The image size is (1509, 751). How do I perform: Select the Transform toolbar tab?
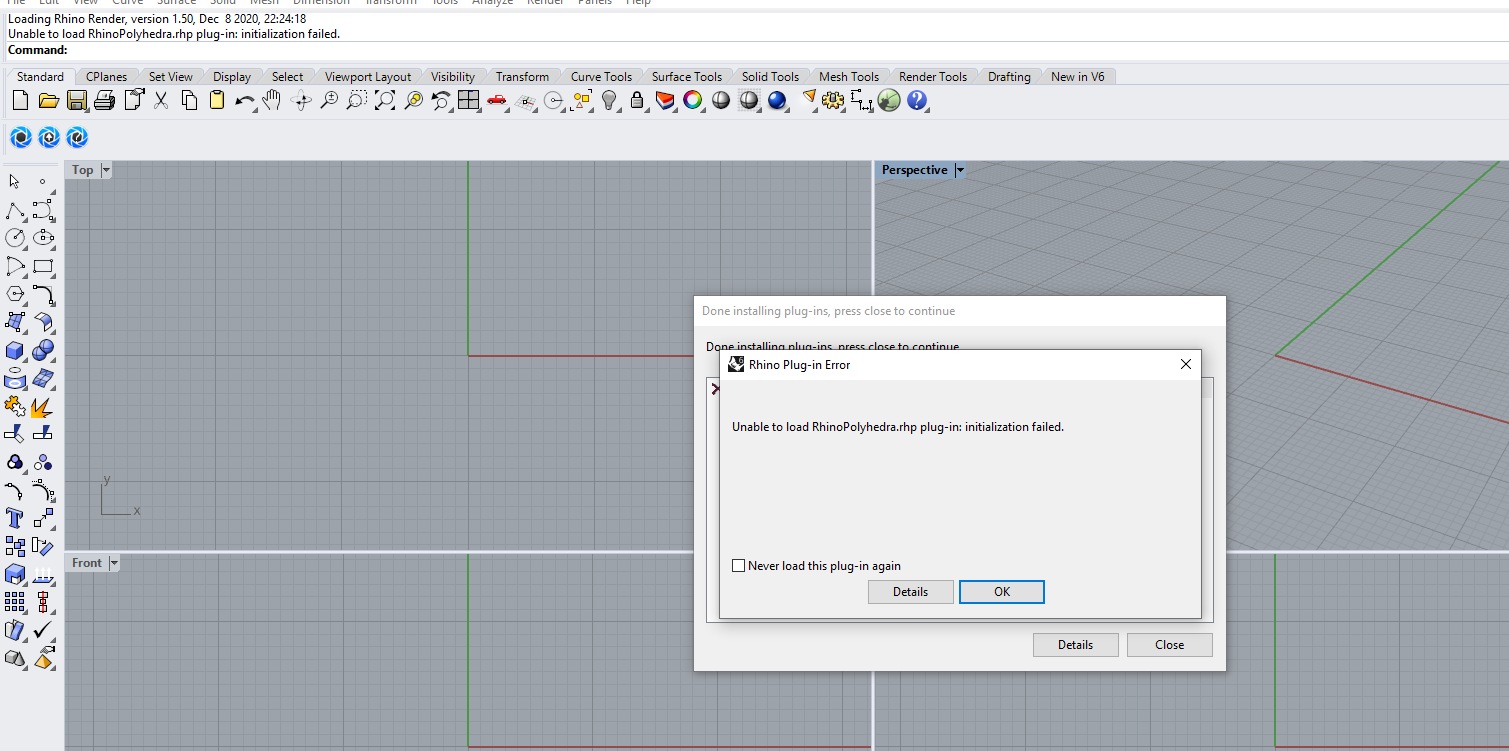click(x=522, y=77)
